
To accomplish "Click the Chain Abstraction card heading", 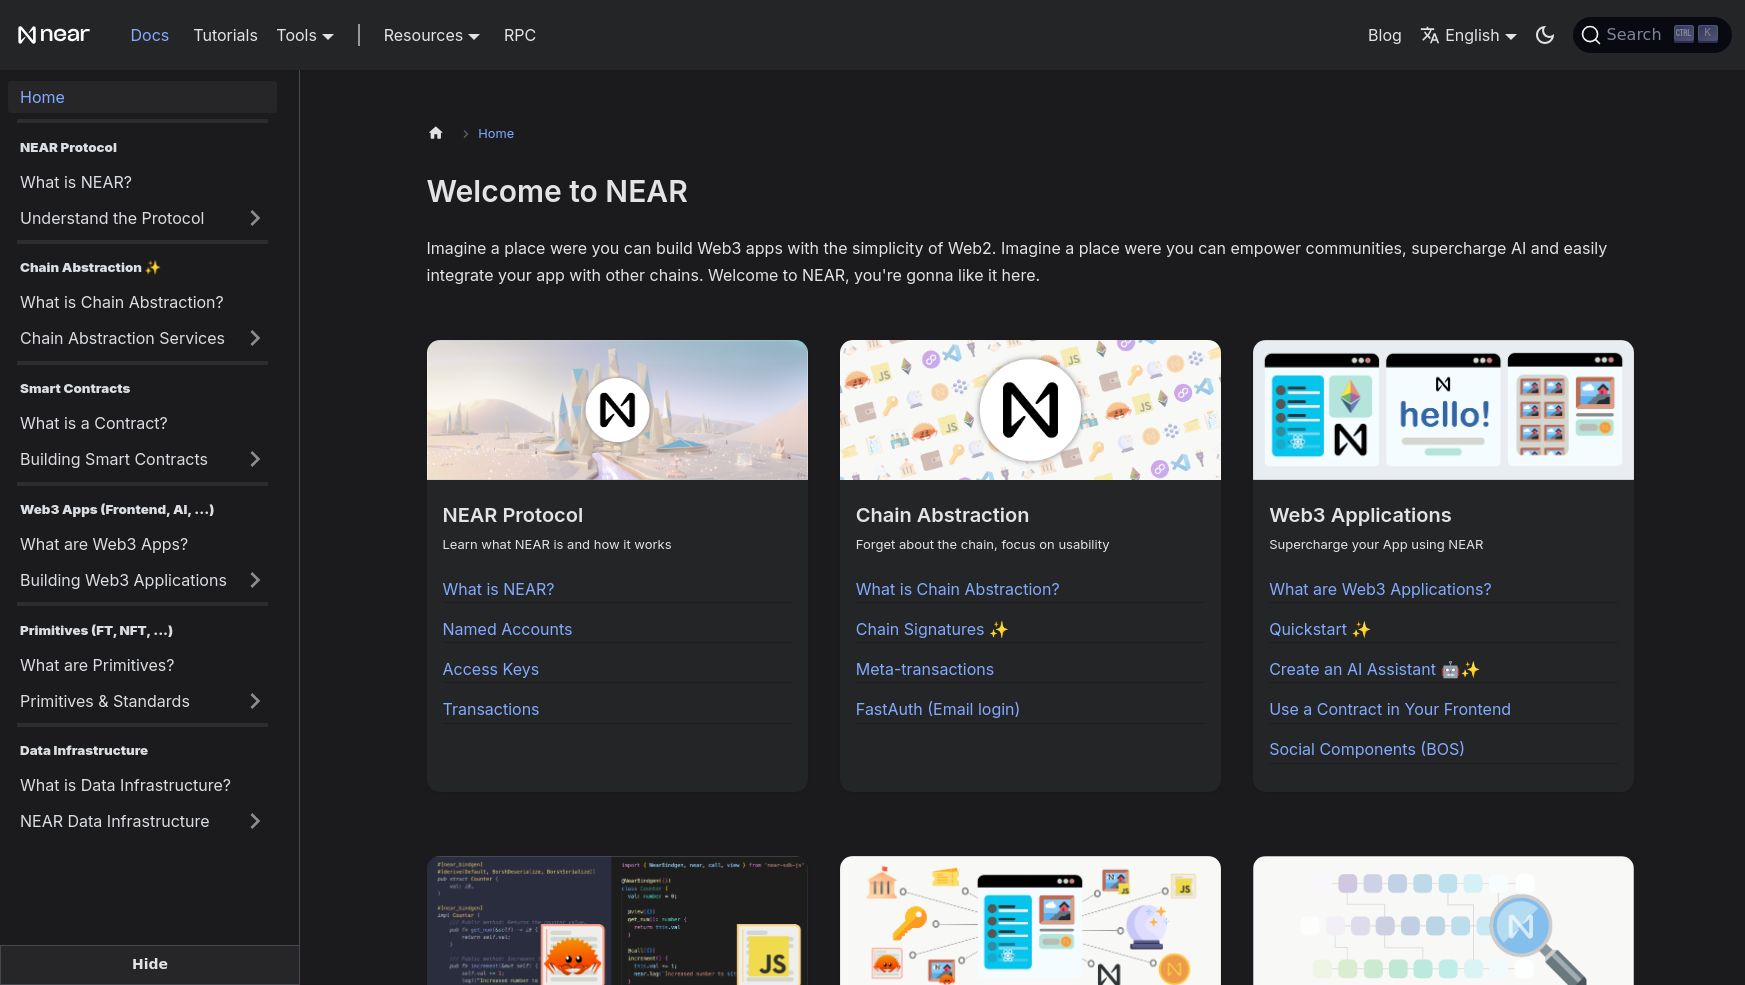I will (x=942, y=515).
